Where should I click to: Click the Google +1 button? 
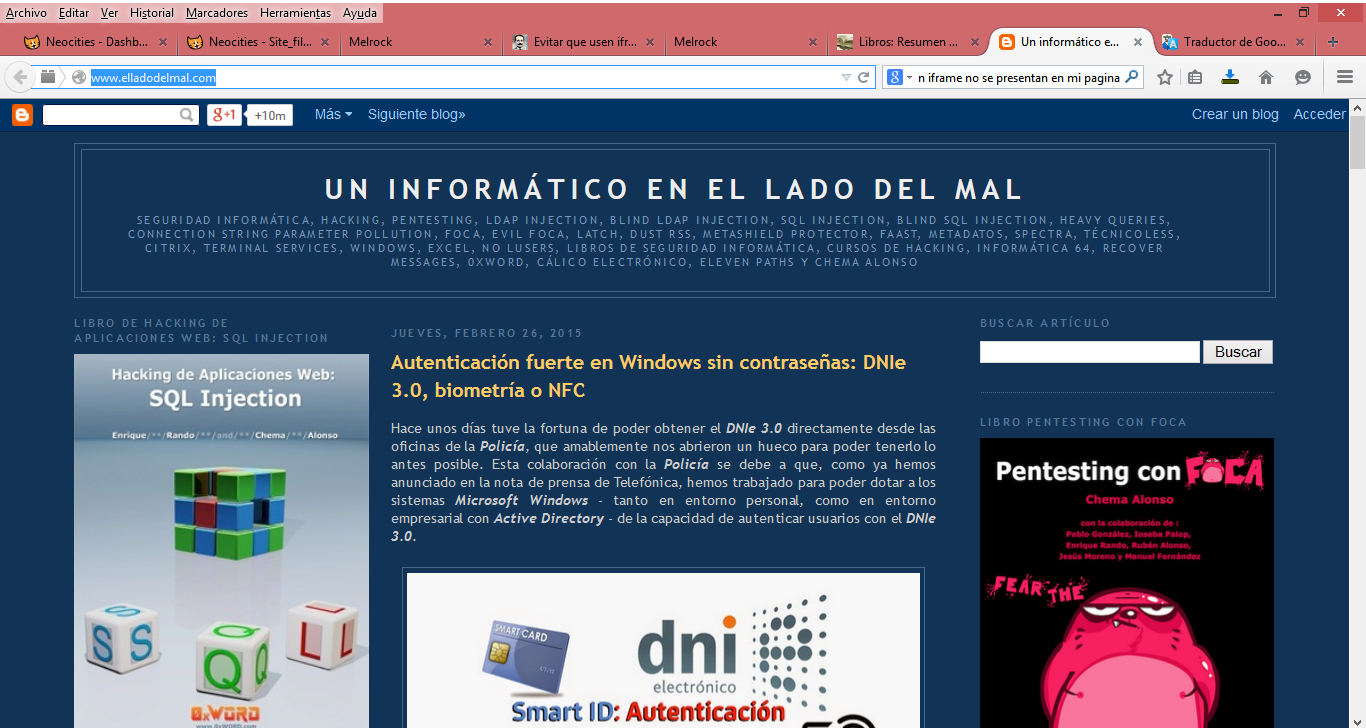tap(224, 115)
